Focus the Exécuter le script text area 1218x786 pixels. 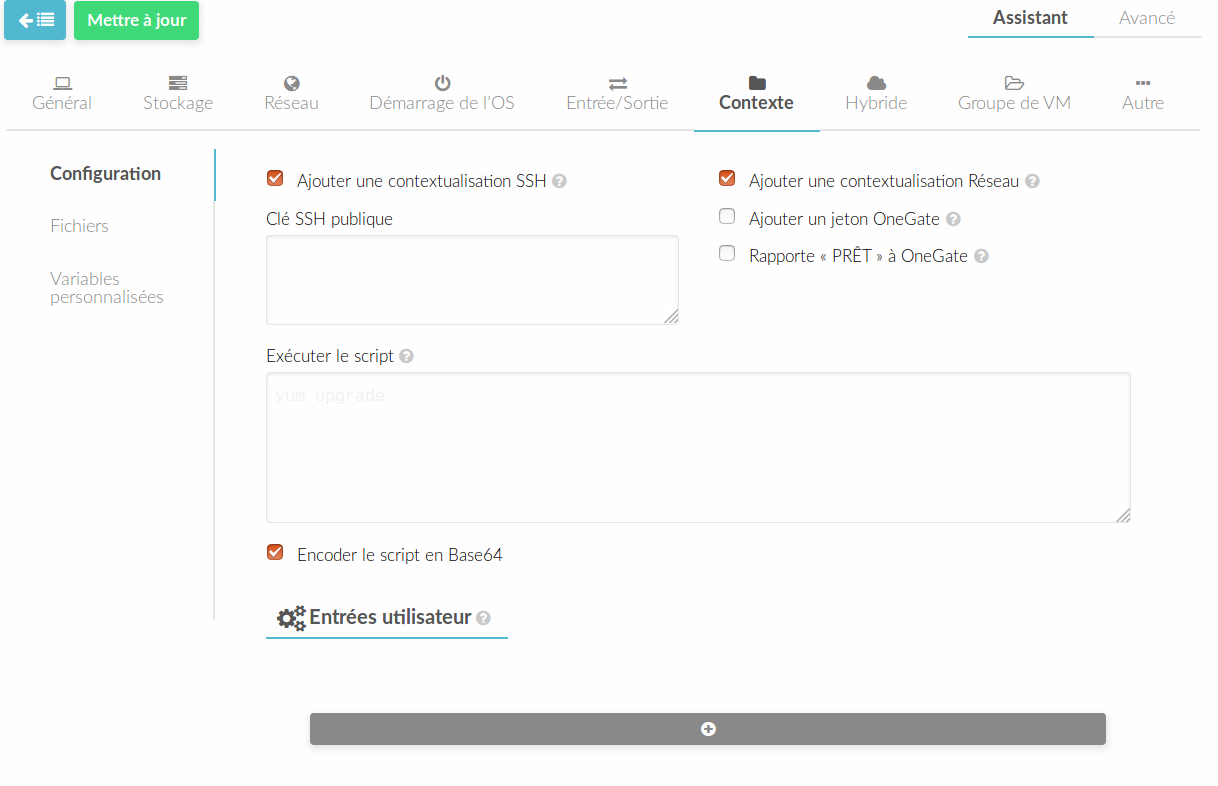(698, 447)
